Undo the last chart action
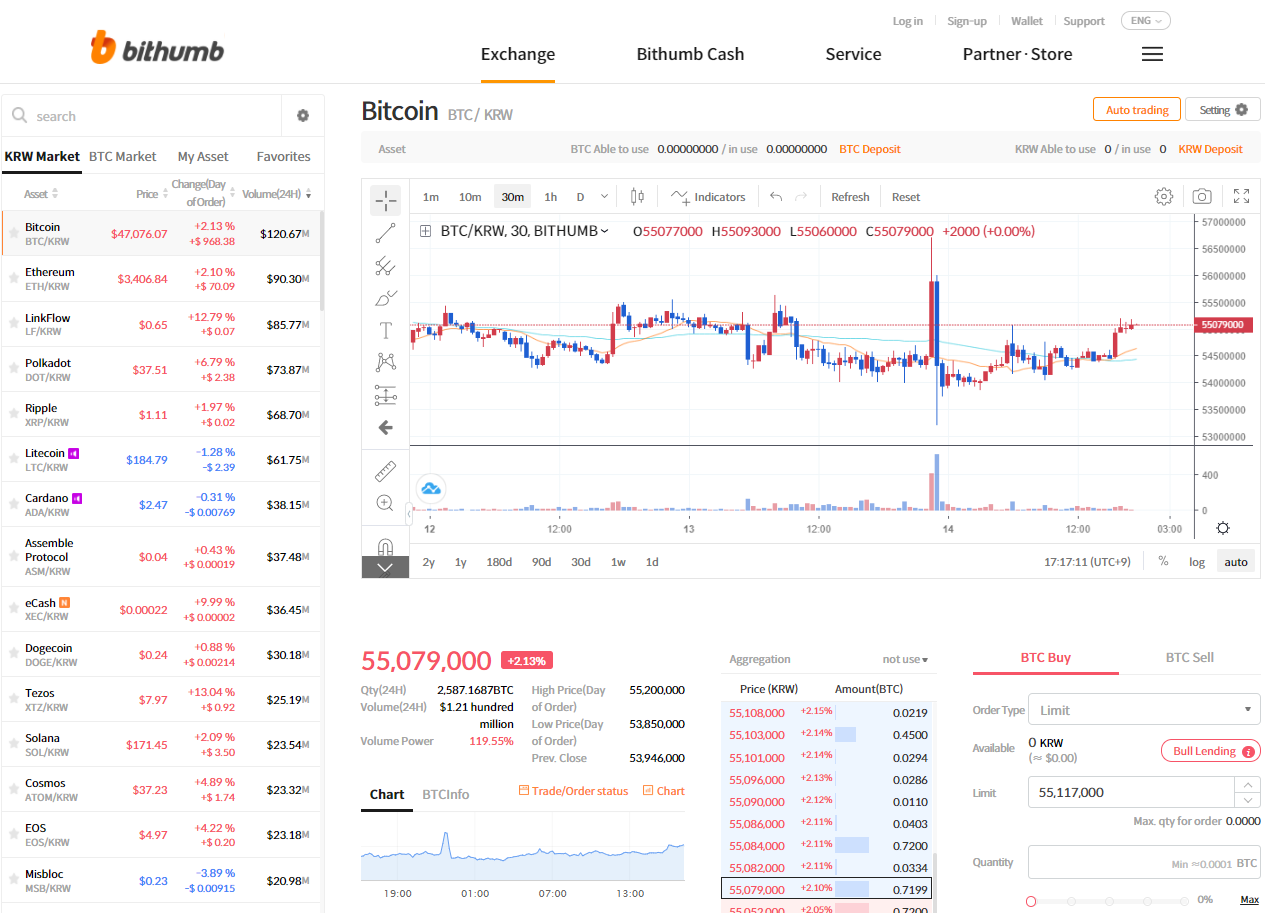Screen dimensions: 1265x913 coord(776,197)
